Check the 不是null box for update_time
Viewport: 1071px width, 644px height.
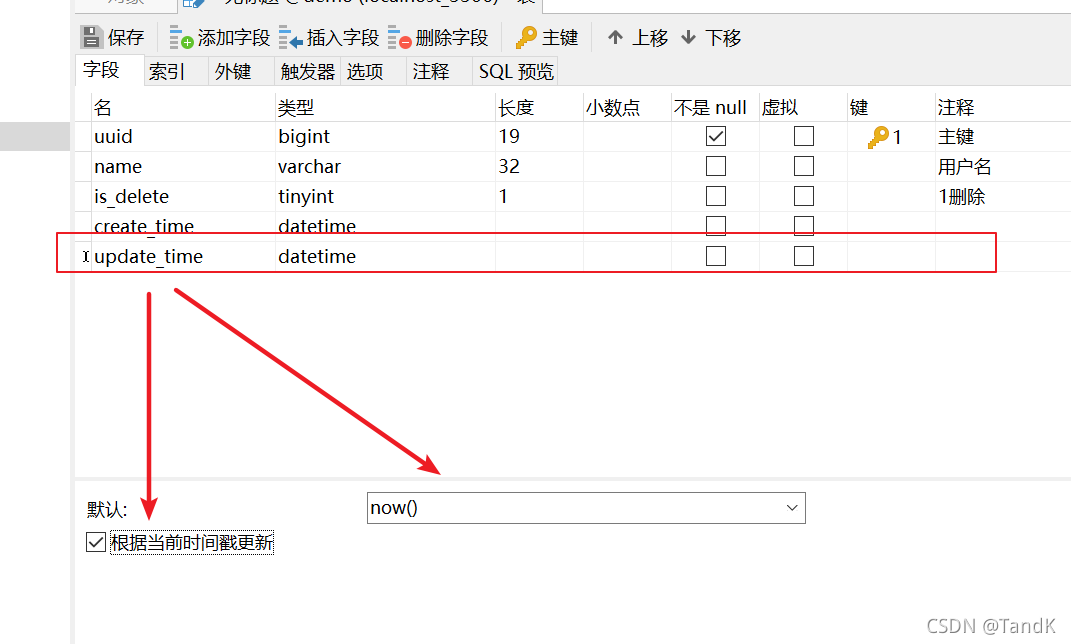pyautogui.click(x=715, y=256)
